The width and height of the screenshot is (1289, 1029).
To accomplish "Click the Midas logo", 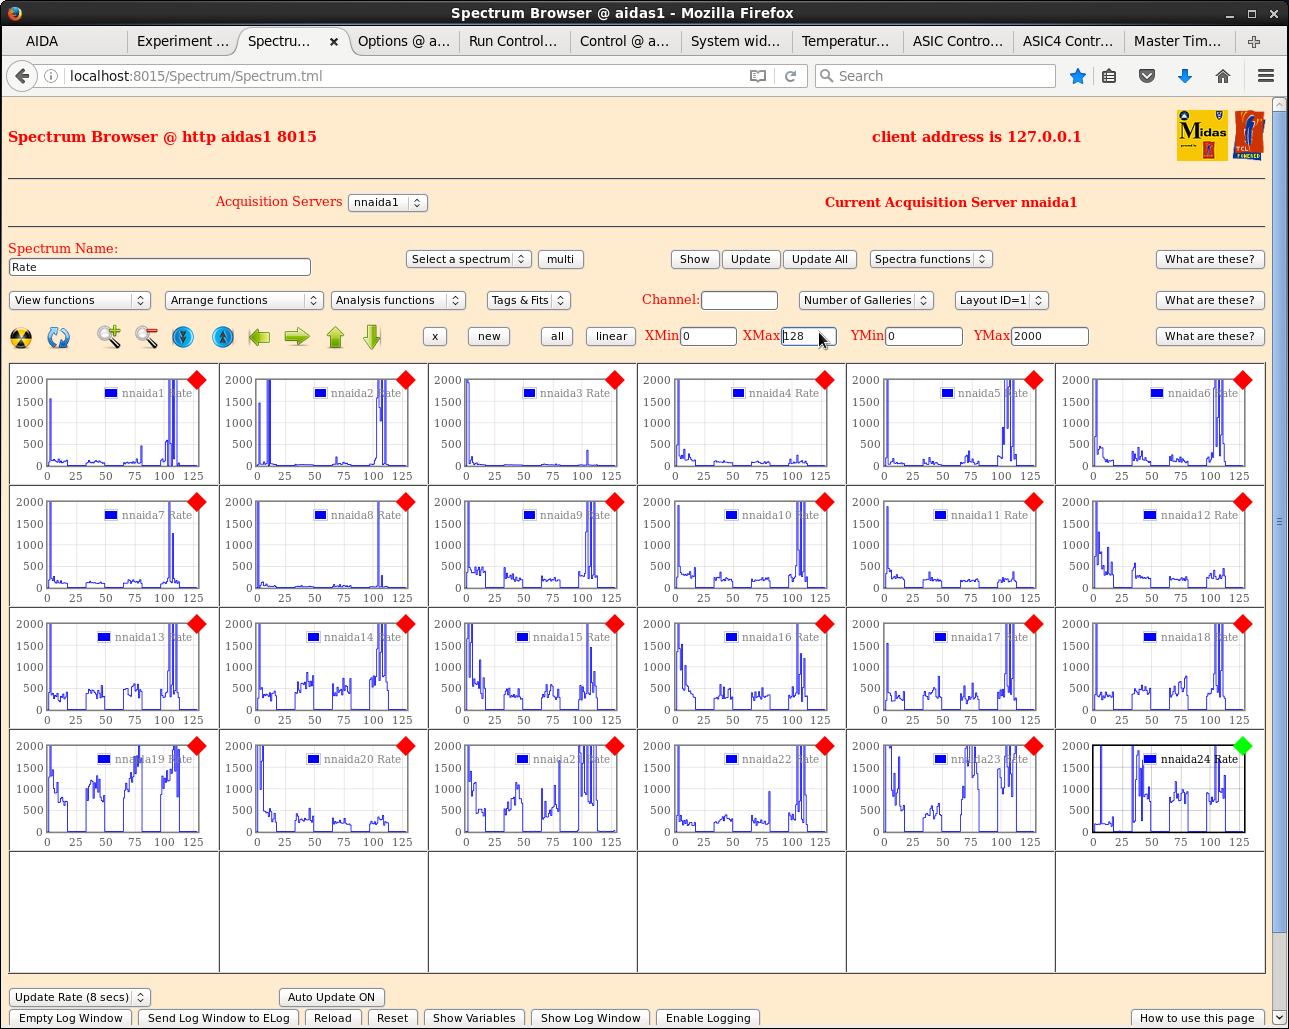I will click(1202, 135).
